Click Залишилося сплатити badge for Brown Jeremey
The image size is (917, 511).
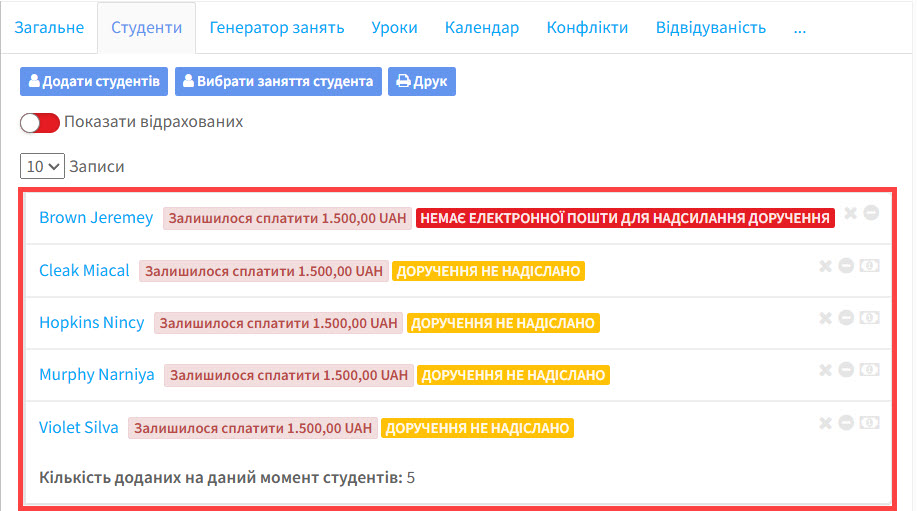287,218
